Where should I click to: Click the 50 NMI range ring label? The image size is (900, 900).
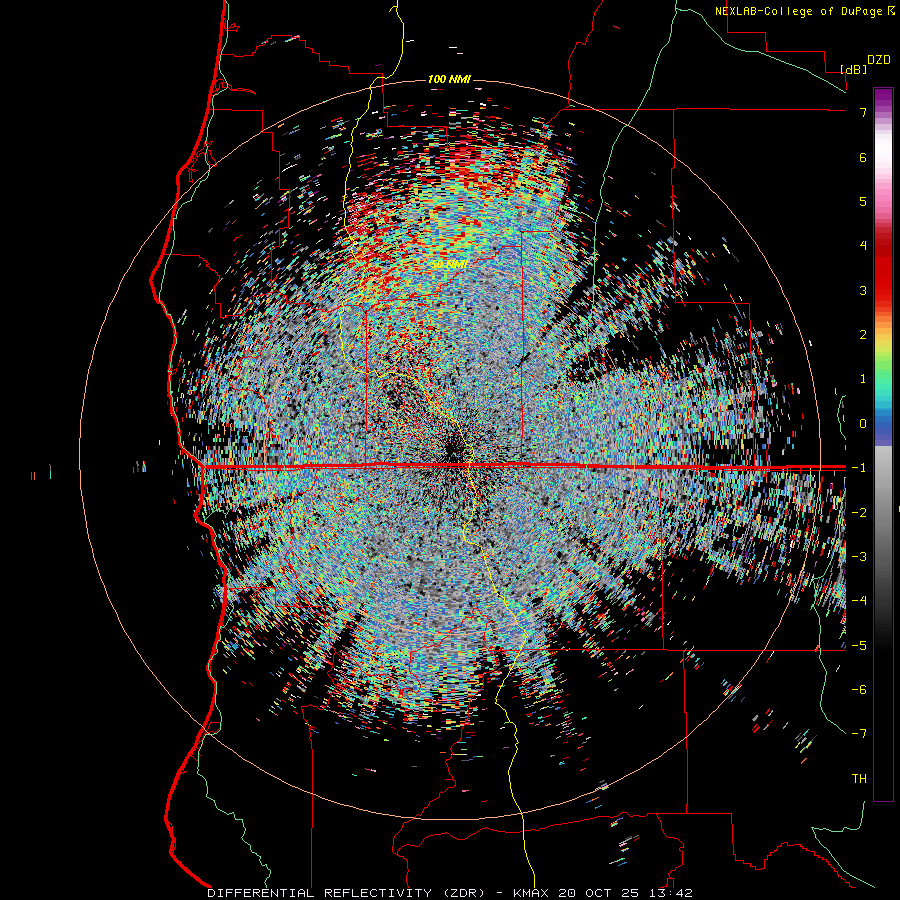[x=449, y=265]
